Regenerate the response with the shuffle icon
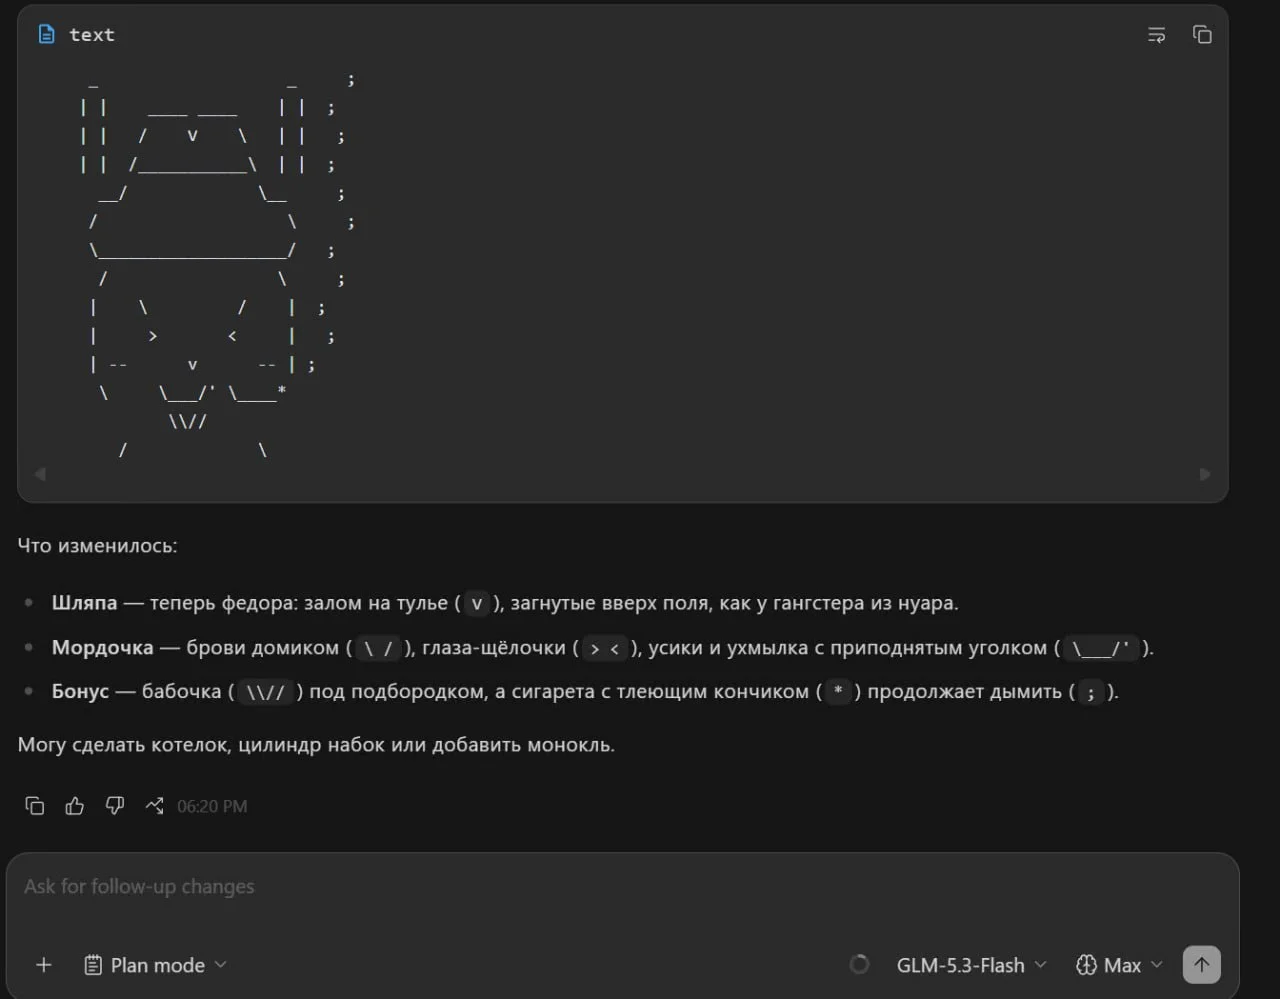 pyautogui.click(x=154, y=806)
